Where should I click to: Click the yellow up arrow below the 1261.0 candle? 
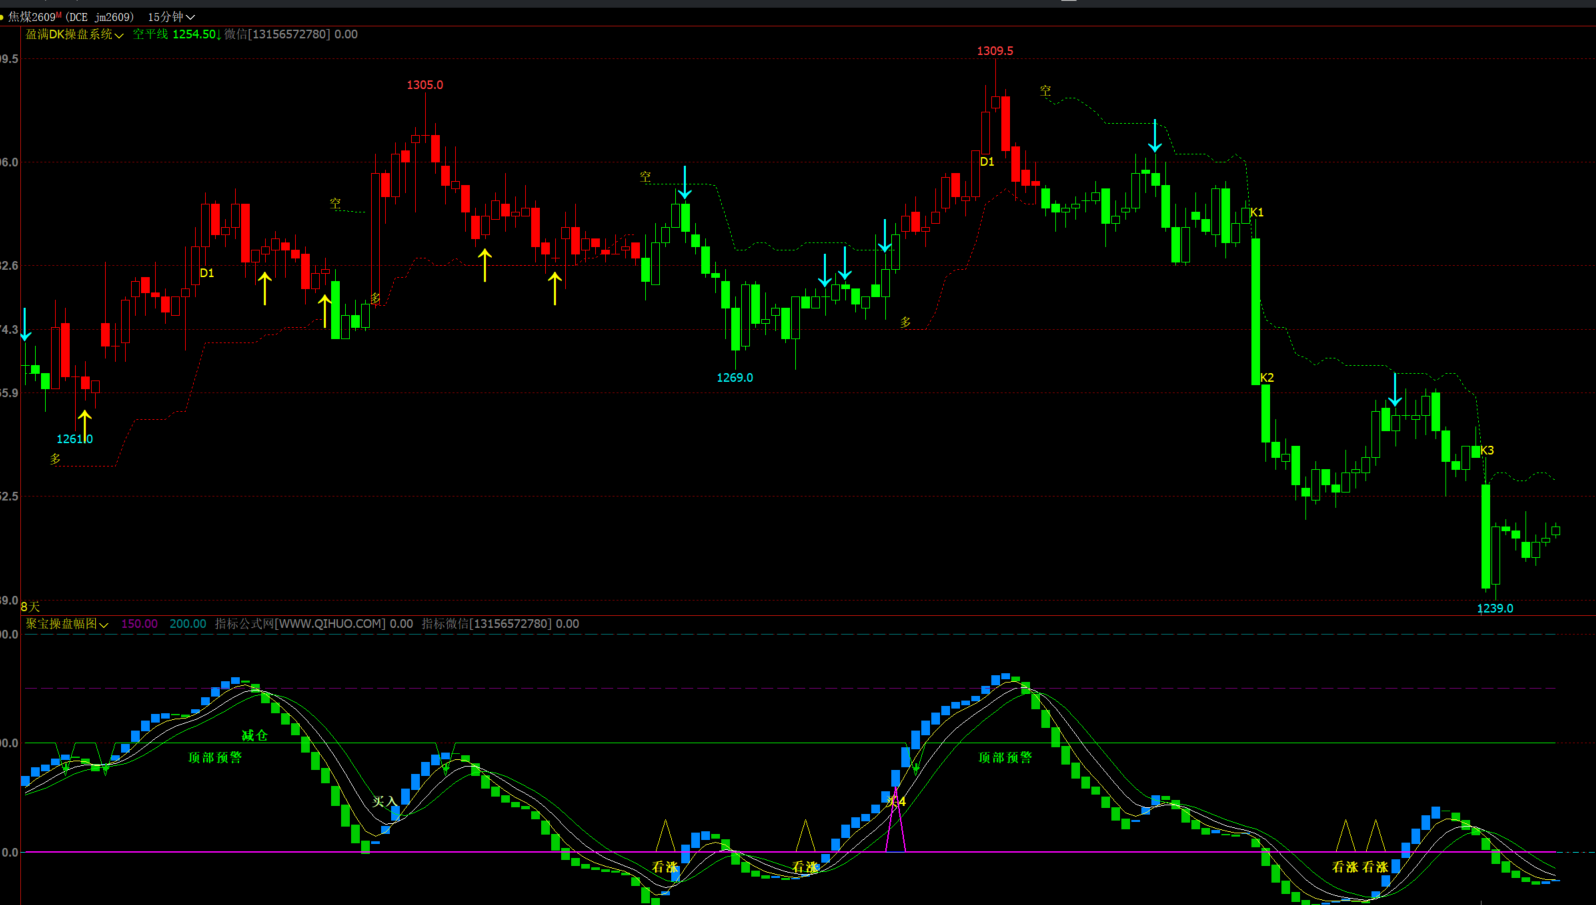click(85, 424)
